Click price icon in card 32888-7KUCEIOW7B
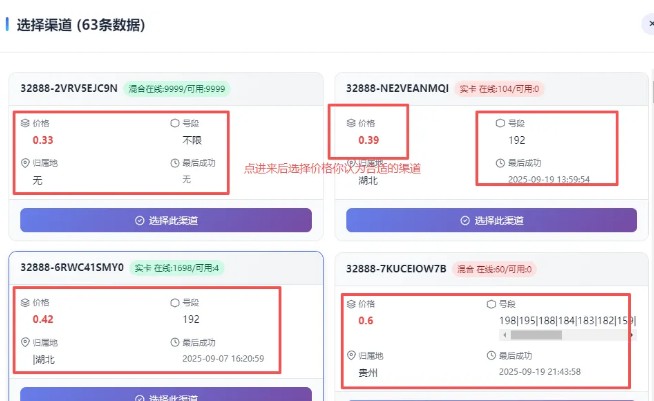 (x=351, y=302)
